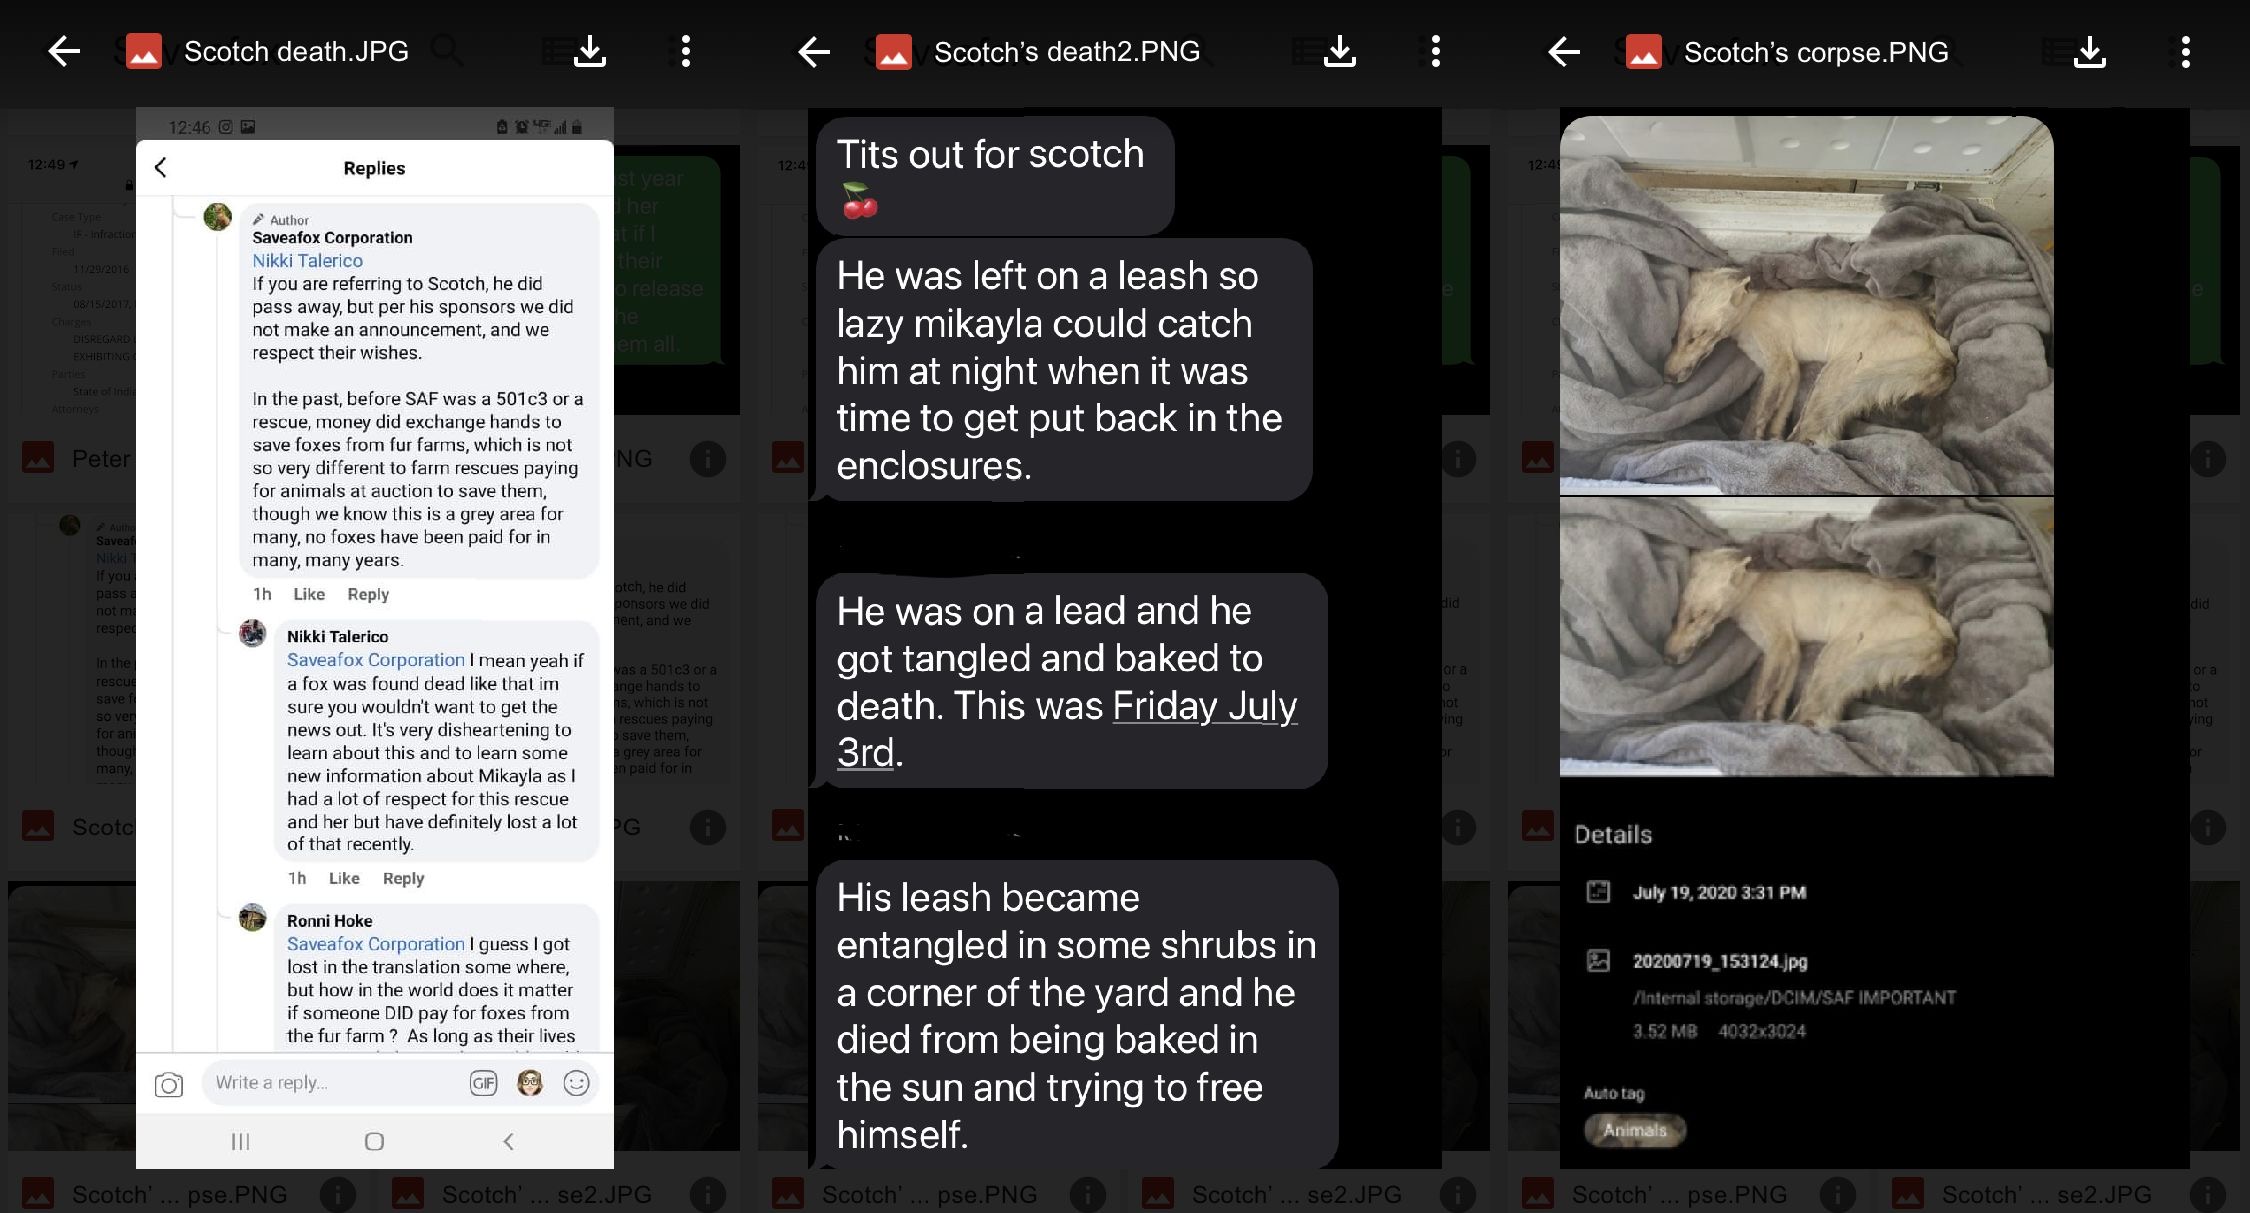Open the camera icon in the reply bar
The image size is (2250, 1213).
click(x=169, y=1084)
